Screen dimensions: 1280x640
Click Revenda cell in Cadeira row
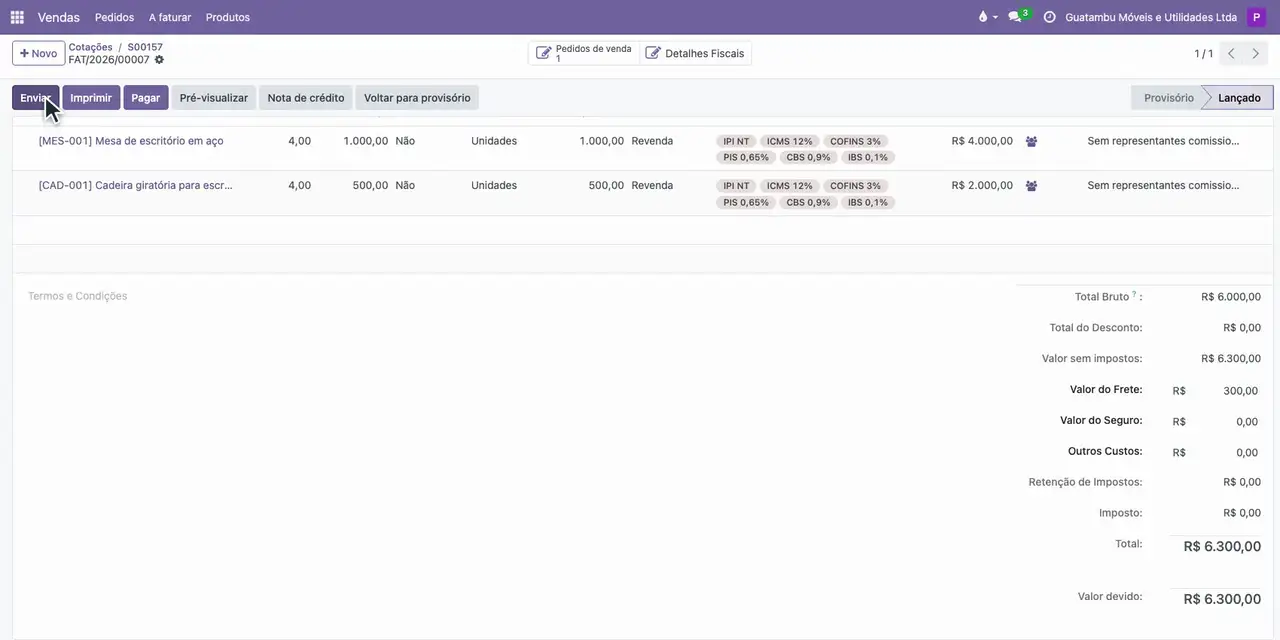pyautogui.click(x=652, y=185)
